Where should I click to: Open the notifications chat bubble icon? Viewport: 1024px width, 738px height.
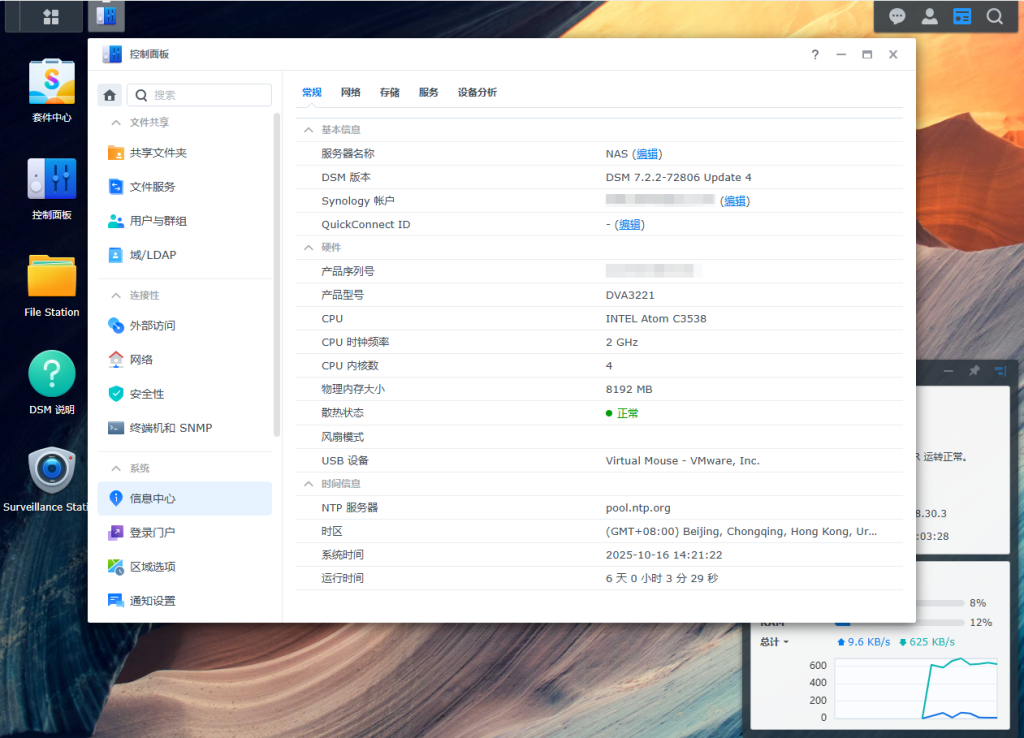[x=897, y=16]
